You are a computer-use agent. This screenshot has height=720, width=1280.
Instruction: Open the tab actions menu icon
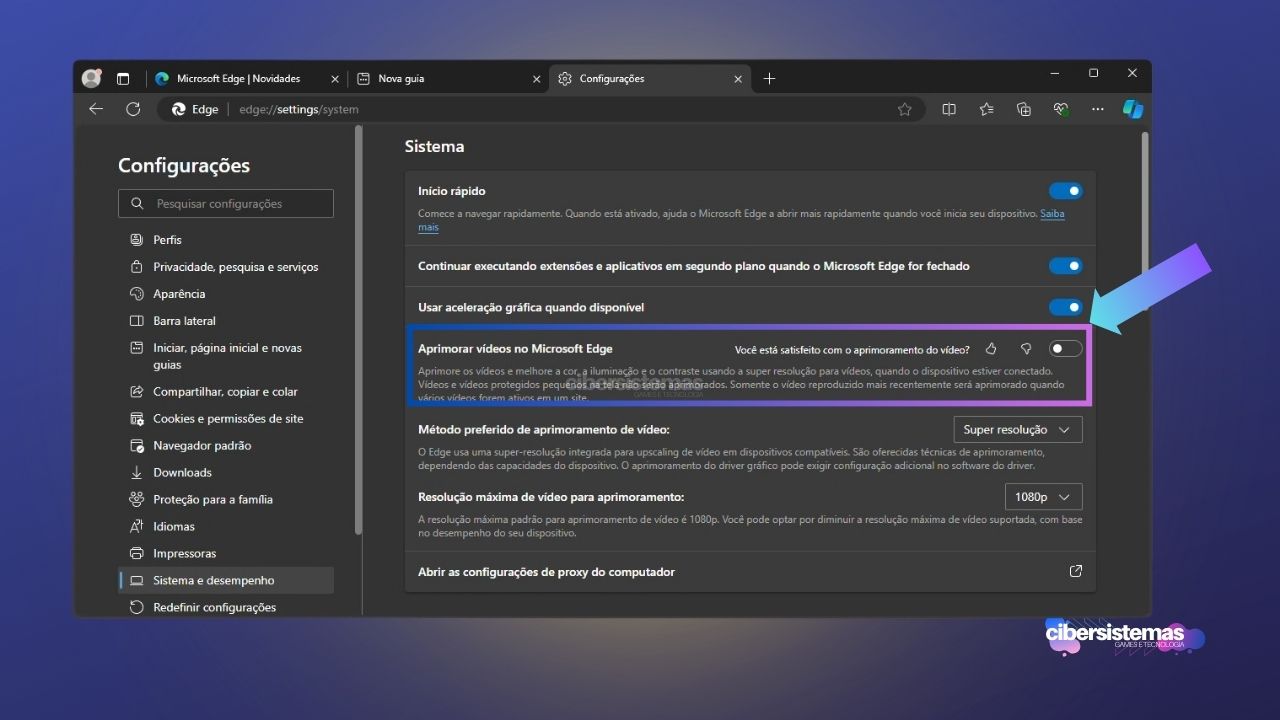[123, 79]
